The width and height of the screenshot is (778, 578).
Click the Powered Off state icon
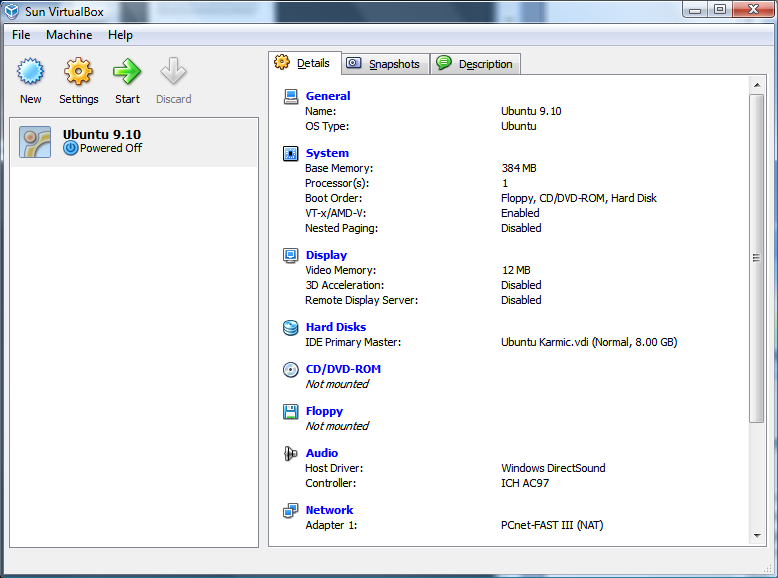(70, 148)
